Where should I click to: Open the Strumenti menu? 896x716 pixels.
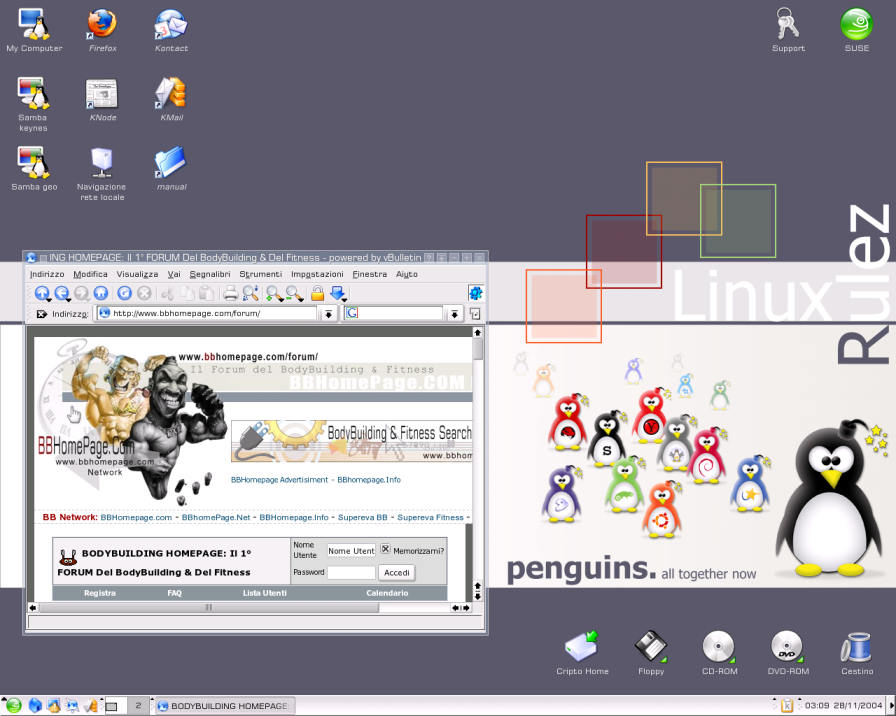260,274
